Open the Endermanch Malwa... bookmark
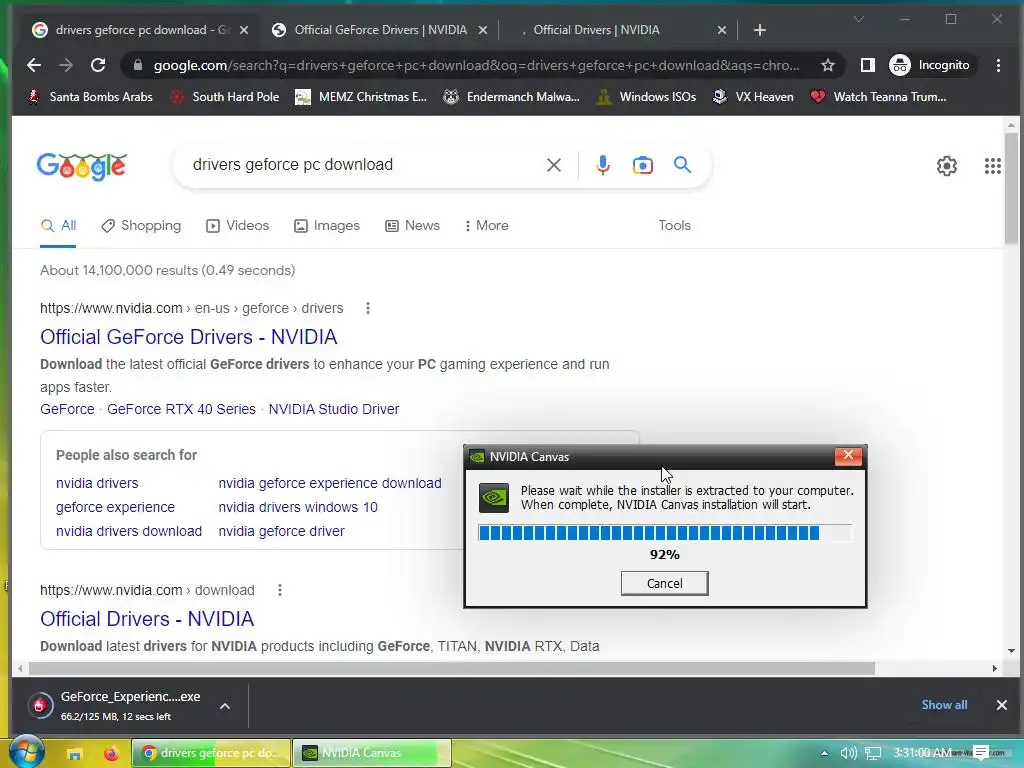This screenshot has height=768, width=1024. 511,97
